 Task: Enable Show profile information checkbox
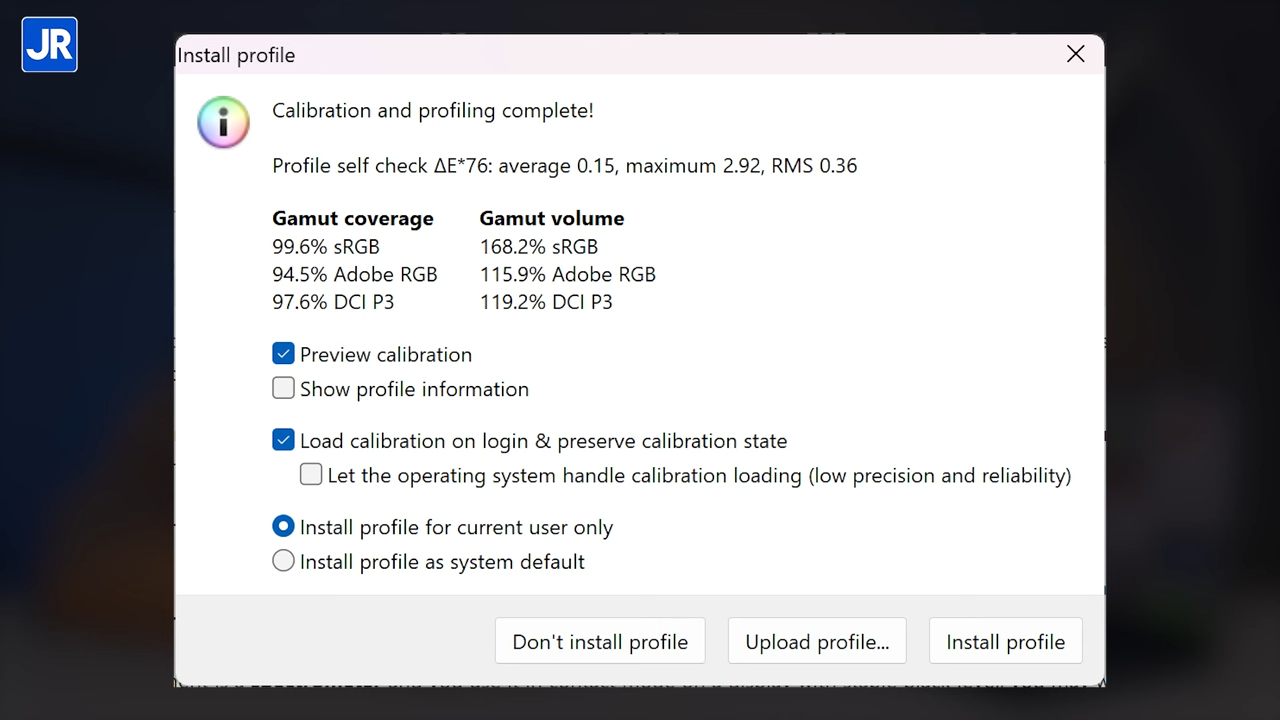284,388
